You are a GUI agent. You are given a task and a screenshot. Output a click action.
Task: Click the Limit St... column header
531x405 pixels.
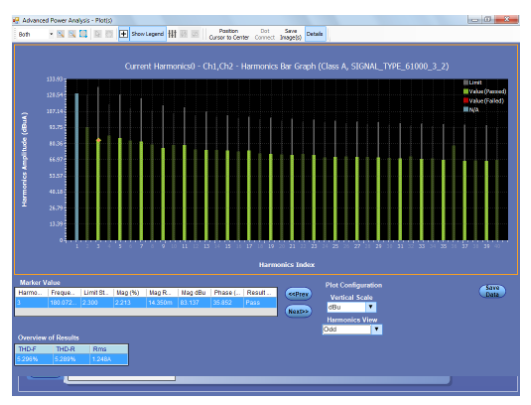[97, 293]
